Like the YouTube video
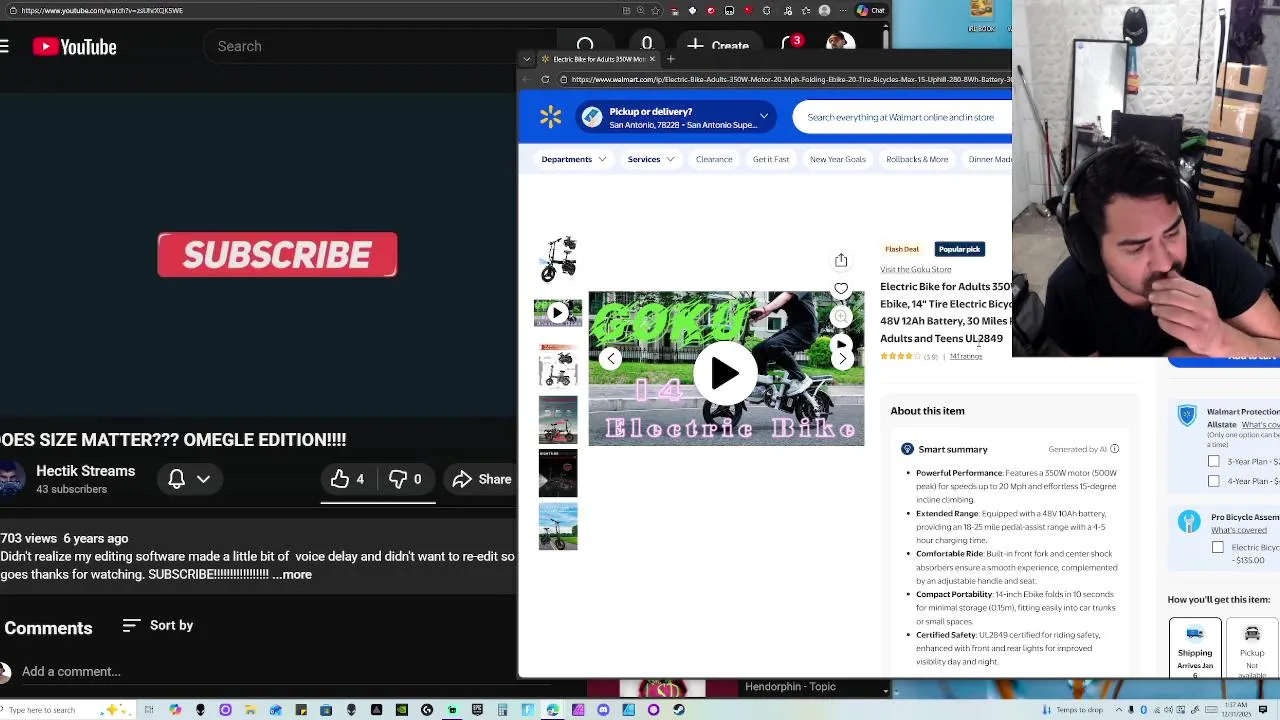 click(x=348, y=479)
